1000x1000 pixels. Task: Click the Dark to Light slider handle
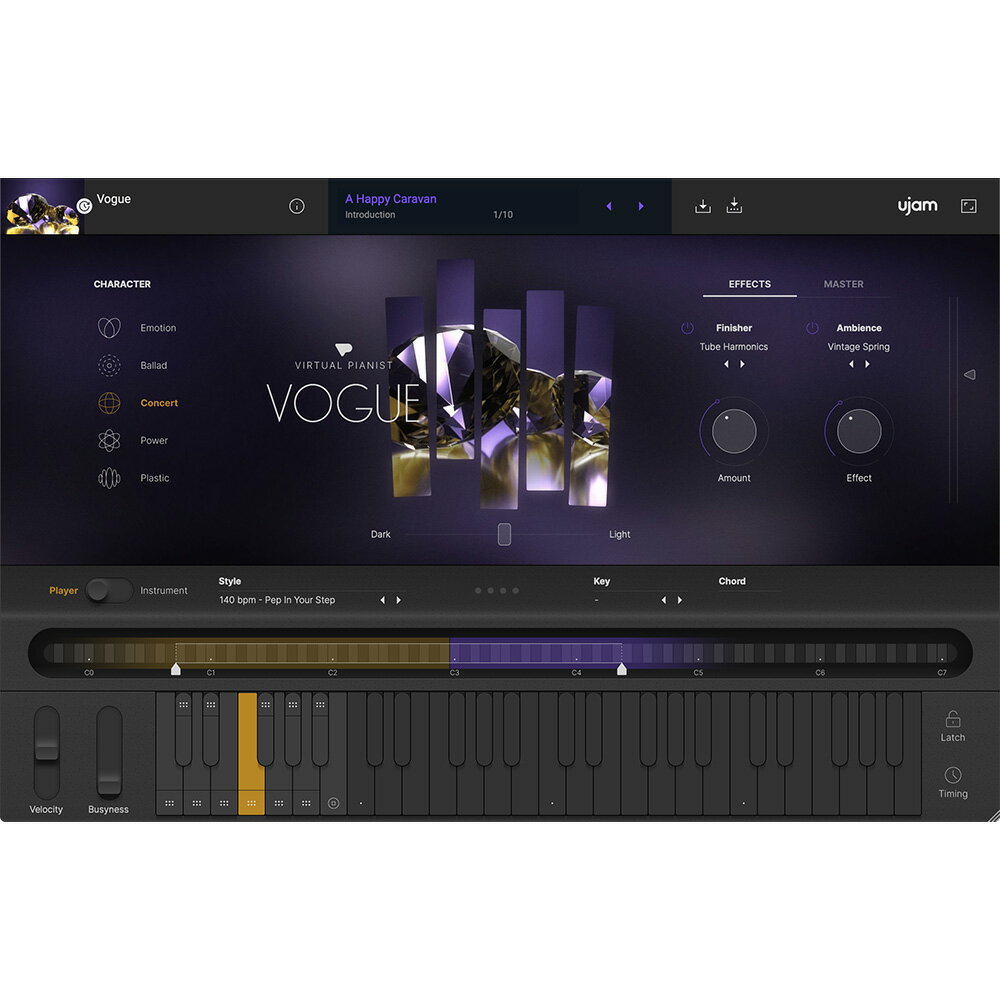pyautogui.click(x=504, y=534)
